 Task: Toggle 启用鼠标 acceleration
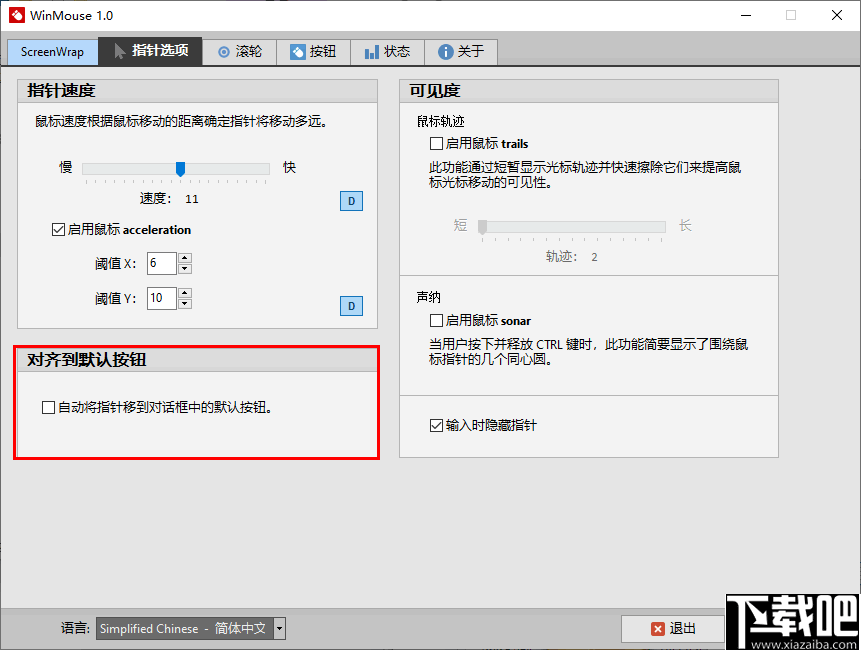[59, 229]
